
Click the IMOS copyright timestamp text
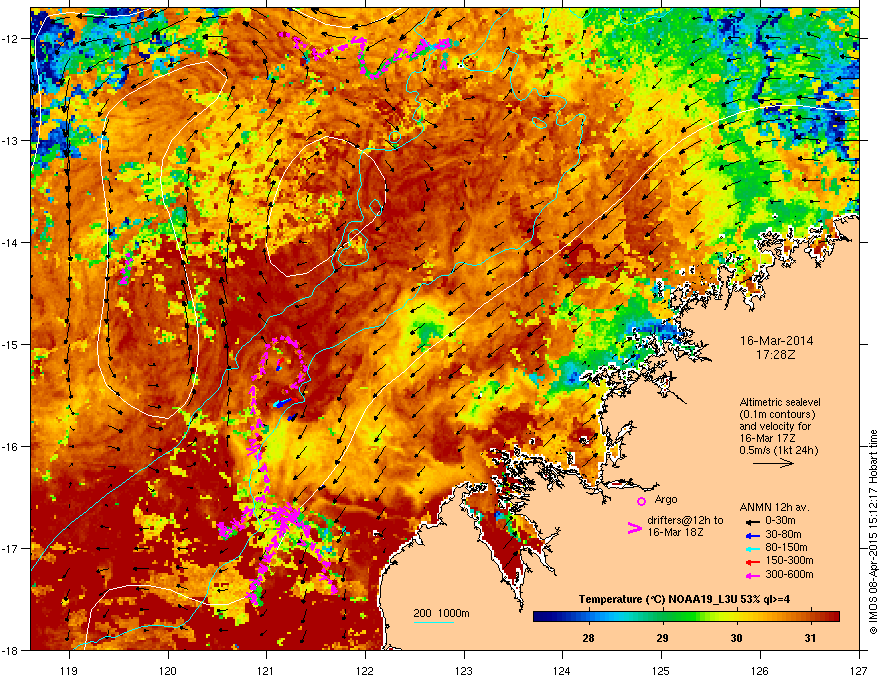click(873, 532)
